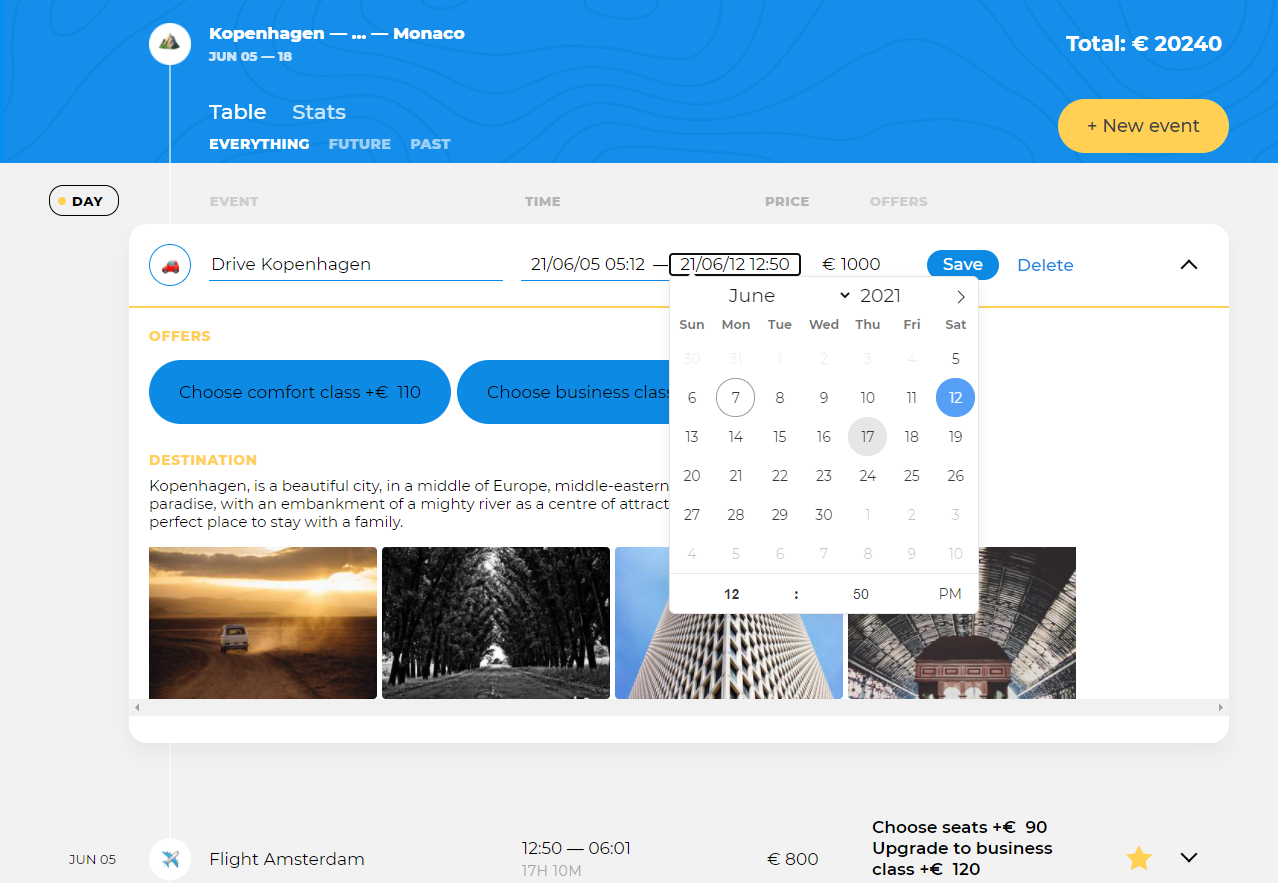Click the New event button
This screenshot has height=883, width=1278.
click(1143, 126)
